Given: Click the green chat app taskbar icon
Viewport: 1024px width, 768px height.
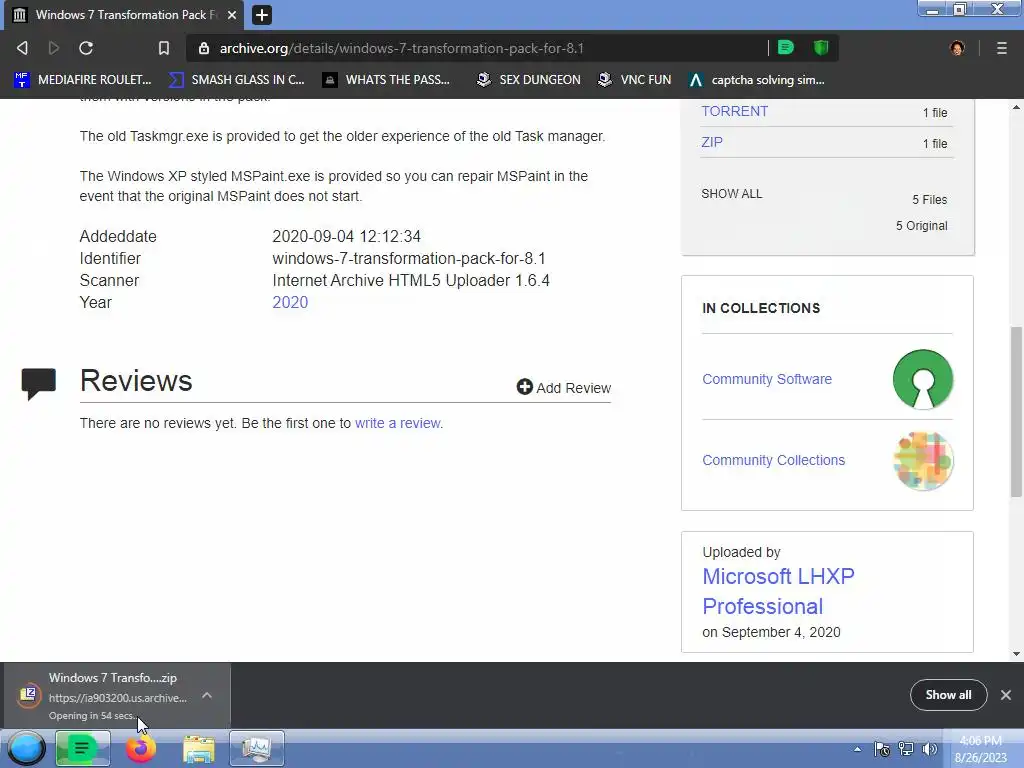Looking at the screenshot, I should pyautogui.click(x=82, y=748).
